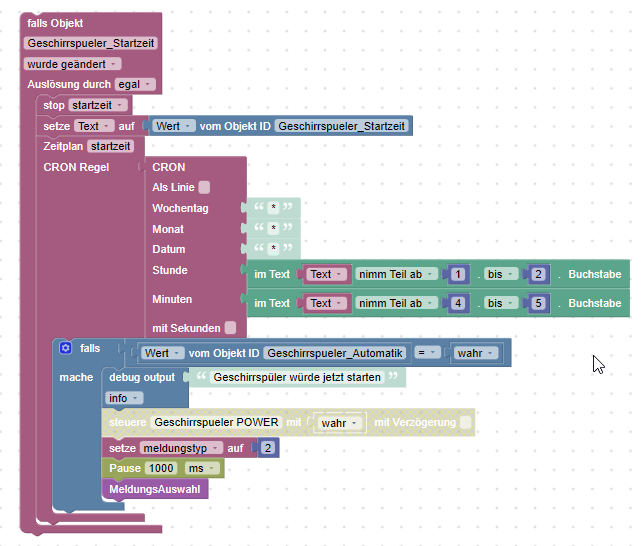The width and height of the screenshot is (643, 546).
Task: Edit the debug text 'Geschirrspüler würde jetzt starten'
Action: (x=297, y=377)
